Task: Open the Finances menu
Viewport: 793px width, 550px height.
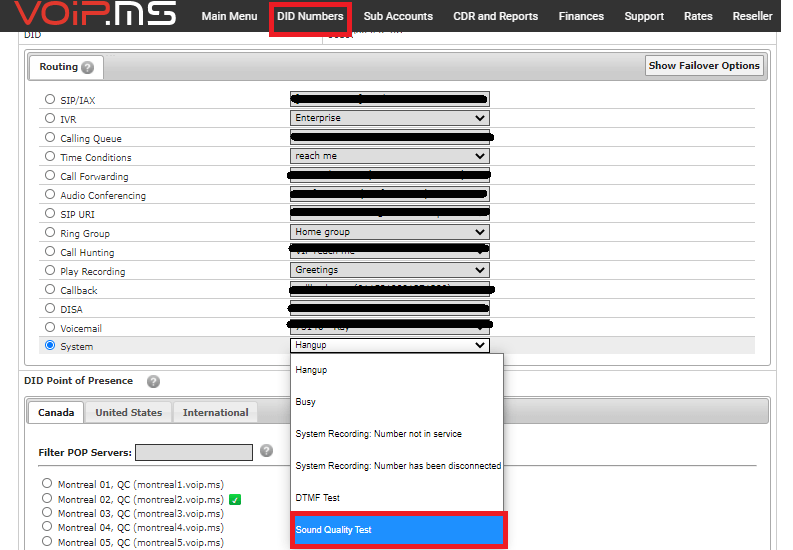Action: click(x=581, y=16)
